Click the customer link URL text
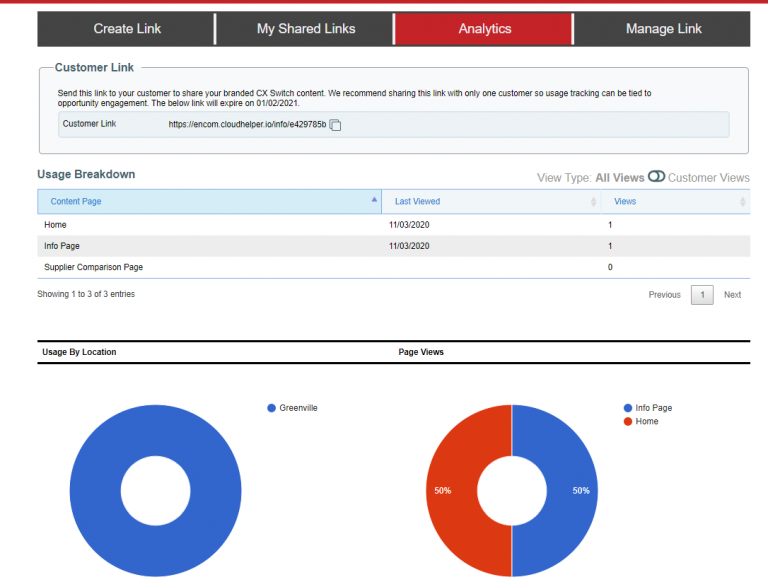Viewport: 768px width, 582px height. pyautogui.click(x=247, y=124)
